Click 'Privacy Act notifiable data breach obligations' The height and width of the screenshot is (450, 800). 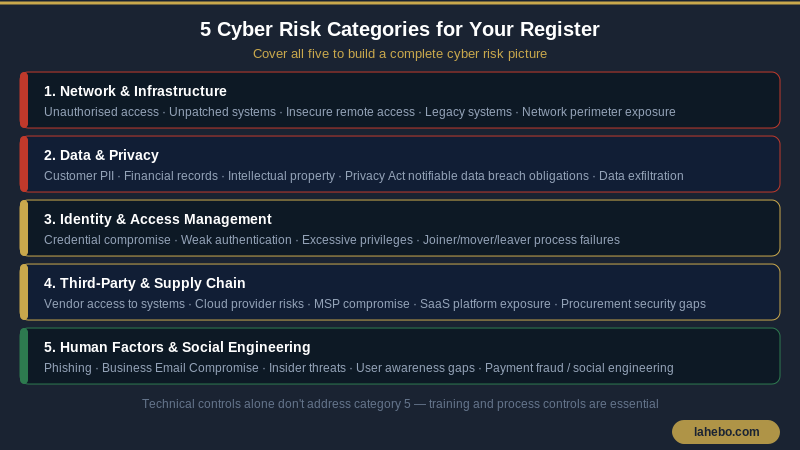click(467, 176)
